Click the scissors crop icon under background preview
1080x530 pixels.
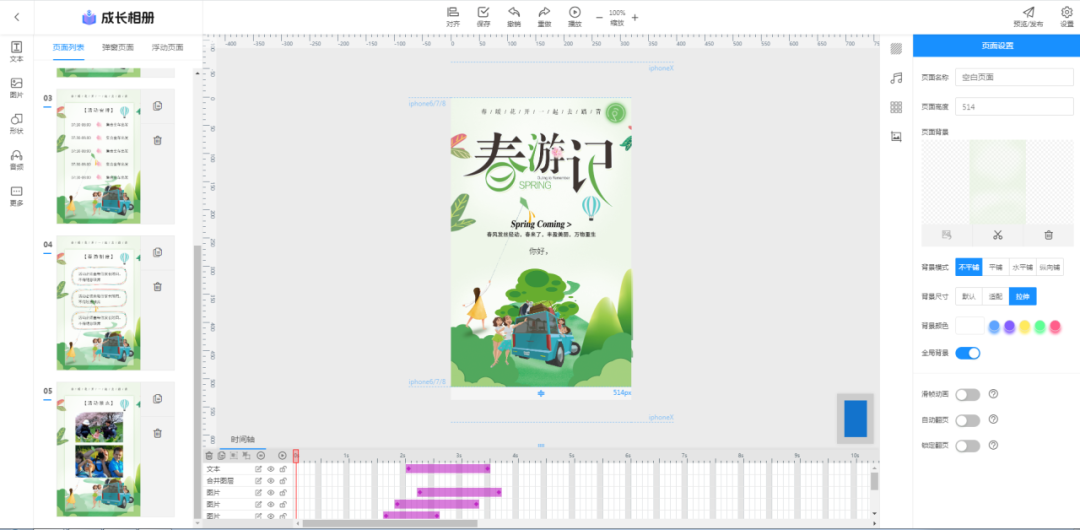[x=997, y=235]
